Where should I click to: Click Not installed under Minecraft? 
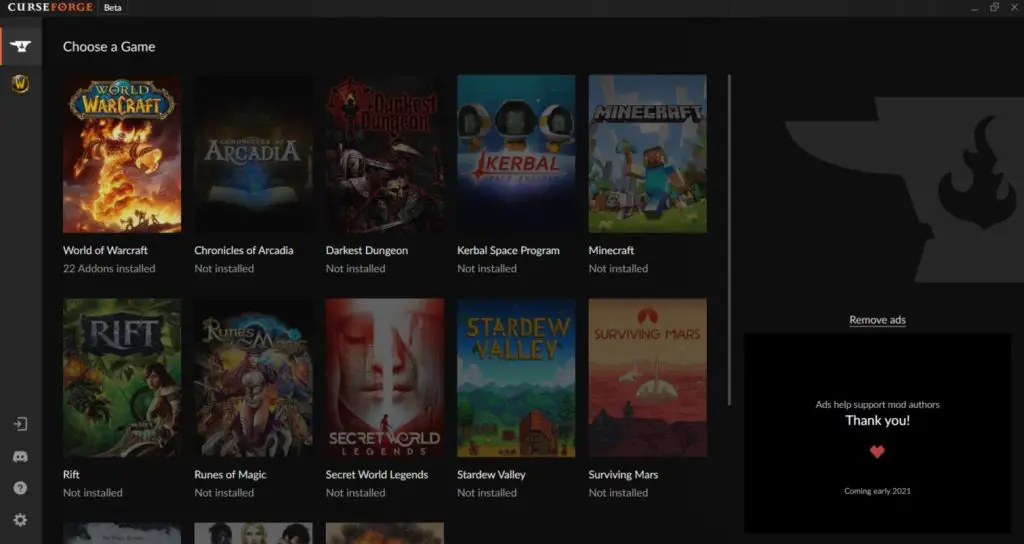618,268
